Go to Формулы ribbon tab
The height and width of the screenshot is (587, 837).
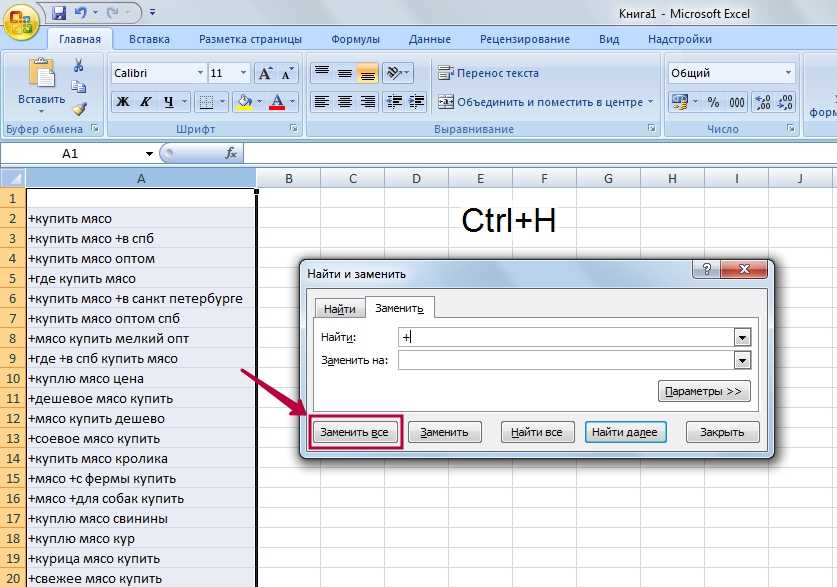[356, 39]
